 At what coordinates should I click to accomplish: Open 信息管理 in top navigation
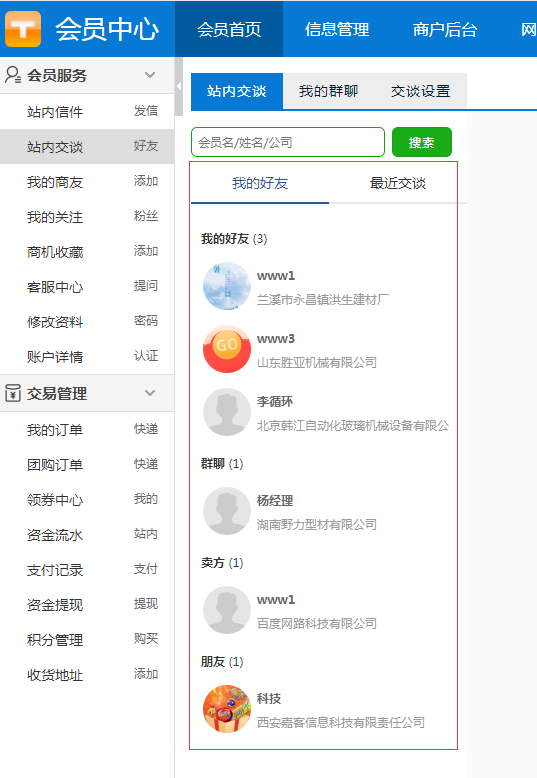point(337,29)
